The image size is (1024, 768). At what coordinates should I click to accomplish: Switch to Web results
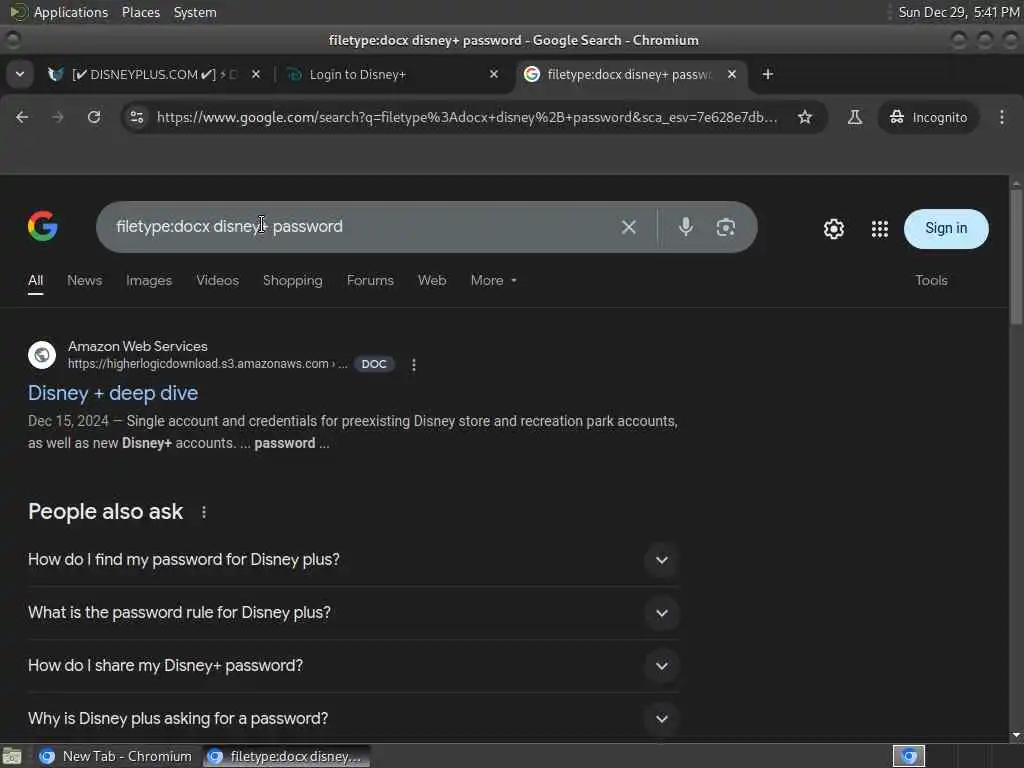(432, 281)
